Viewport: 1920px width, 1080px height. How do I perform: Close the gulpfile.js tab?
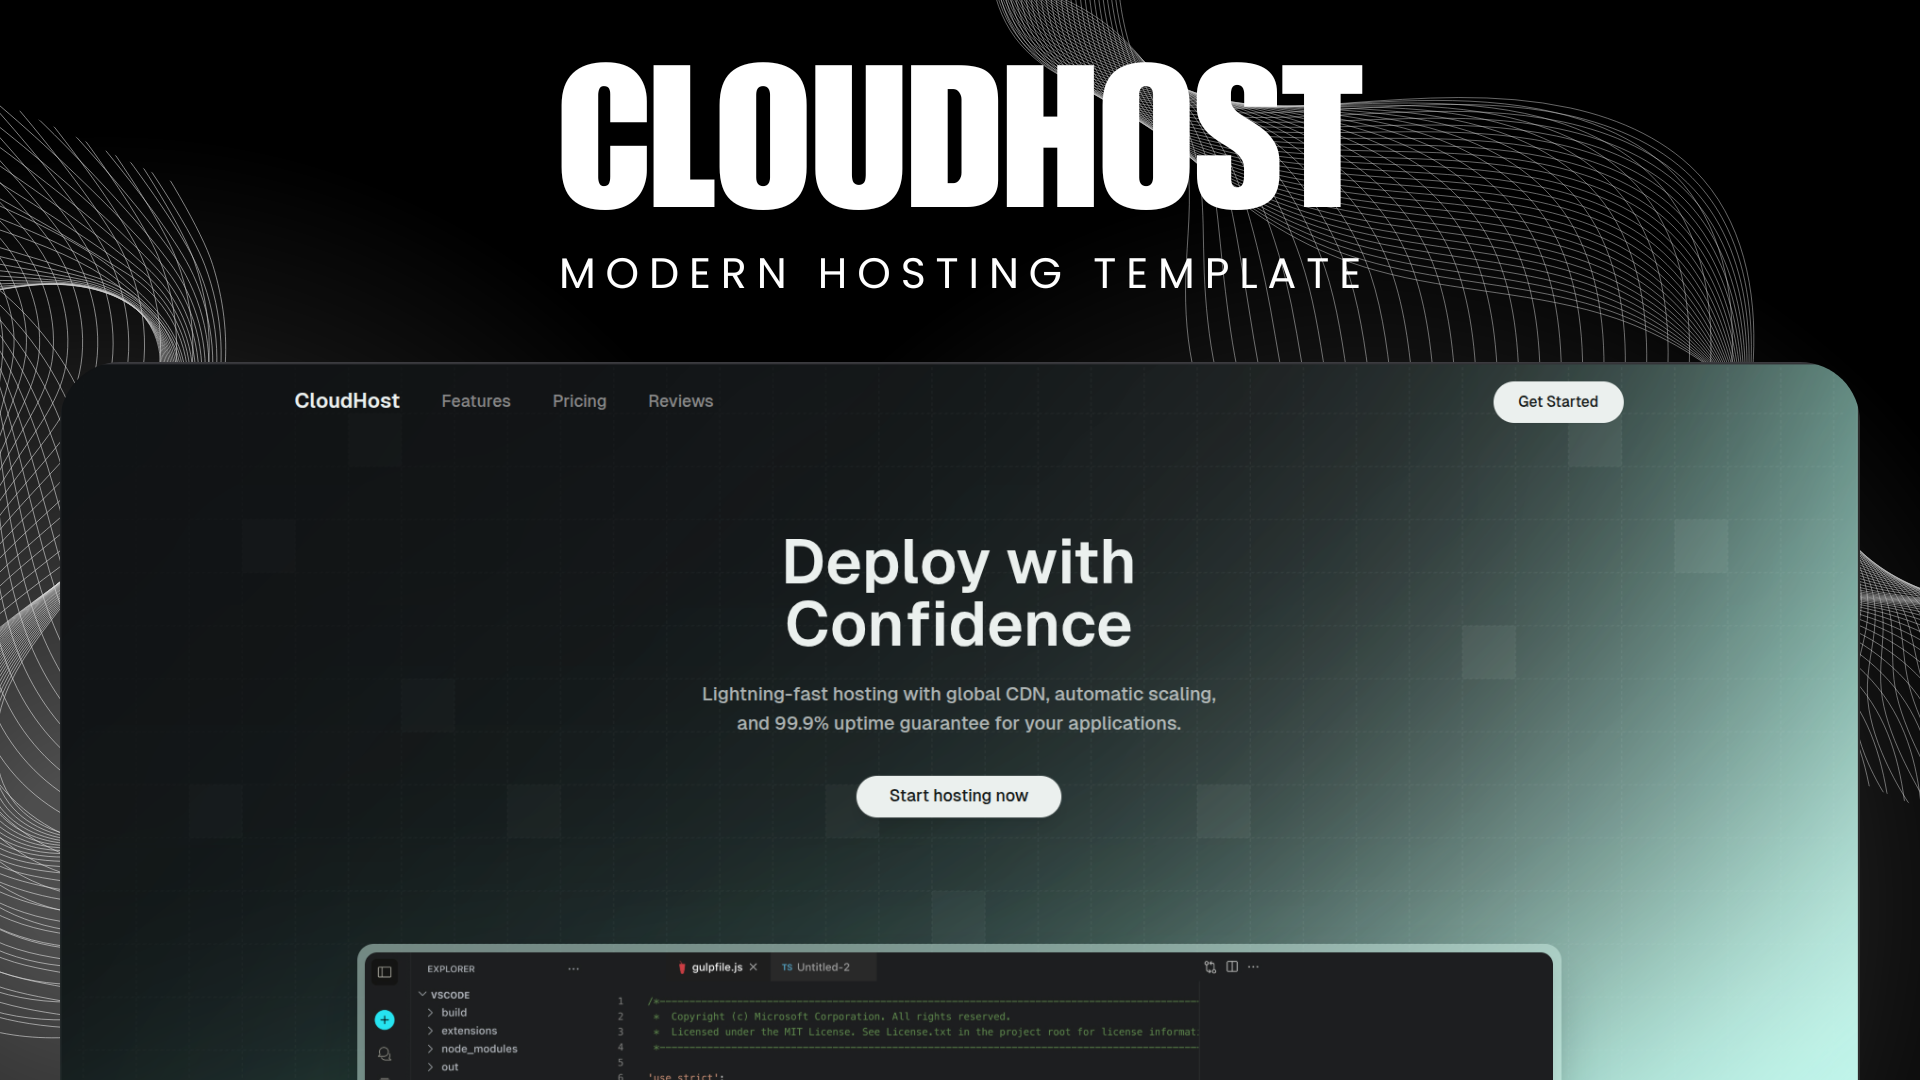[x=753, y=967]
